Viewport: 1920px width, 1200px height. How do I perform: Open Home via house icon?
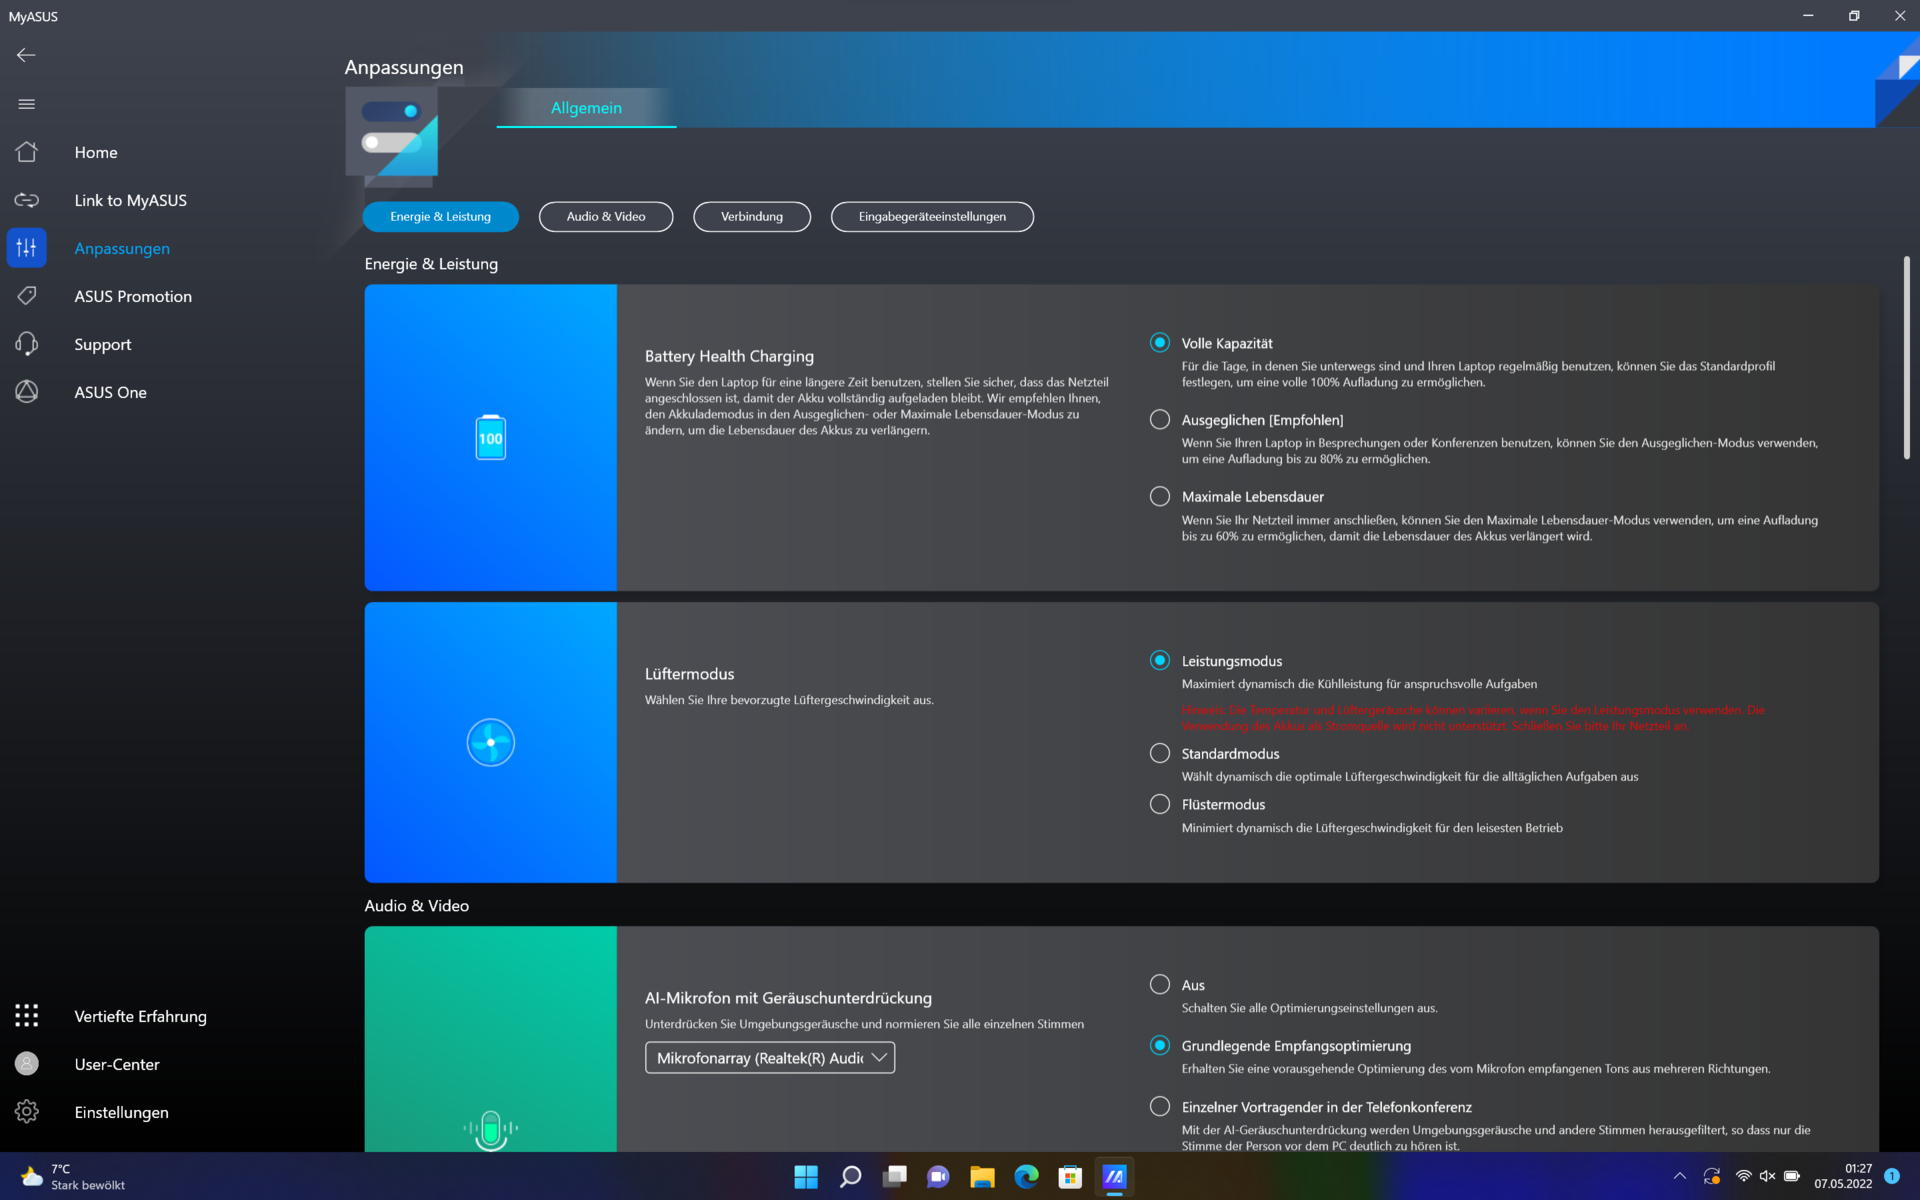(x=26, y=152)
